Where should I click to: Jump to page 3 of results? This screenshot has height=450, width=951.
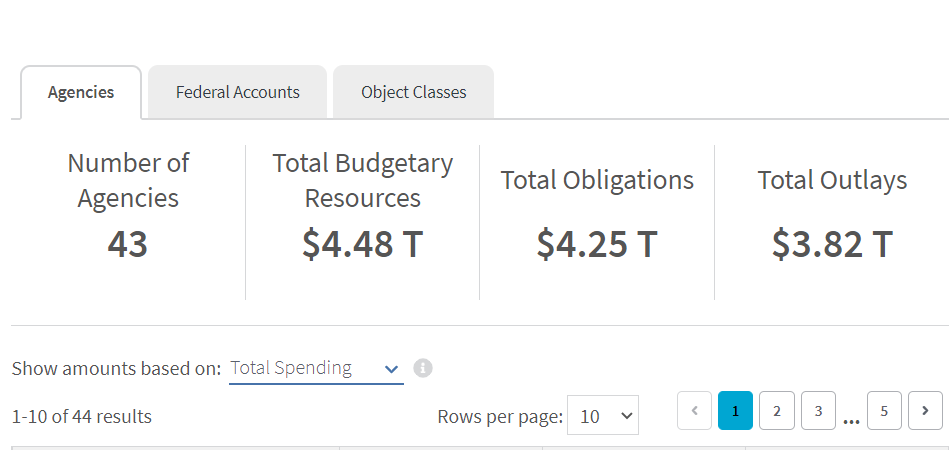(x=818, y=411)
